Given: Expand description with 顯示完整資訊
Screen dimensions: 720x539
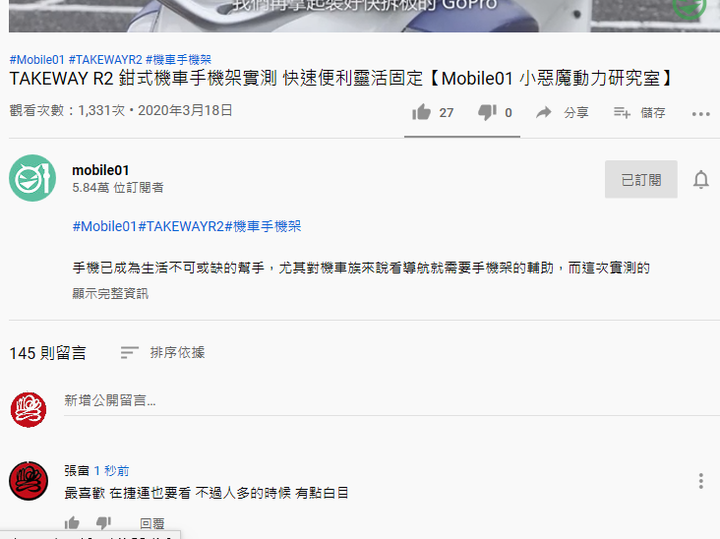Looking at the screenshot, I should [x=110, y=293].
